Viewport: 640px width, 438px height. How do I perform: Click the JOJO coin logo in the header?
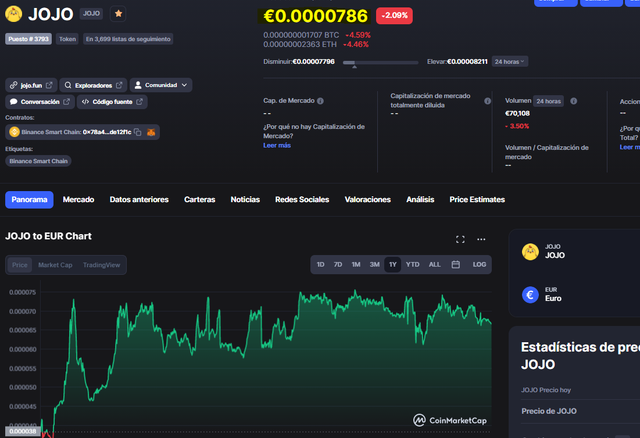coord(13,14)
